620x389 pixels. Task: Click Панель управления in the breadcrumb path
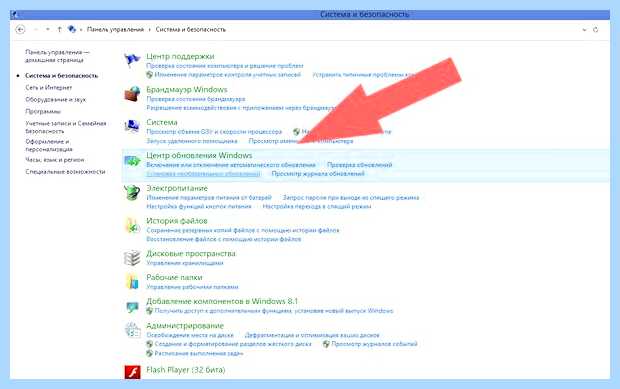115,30
